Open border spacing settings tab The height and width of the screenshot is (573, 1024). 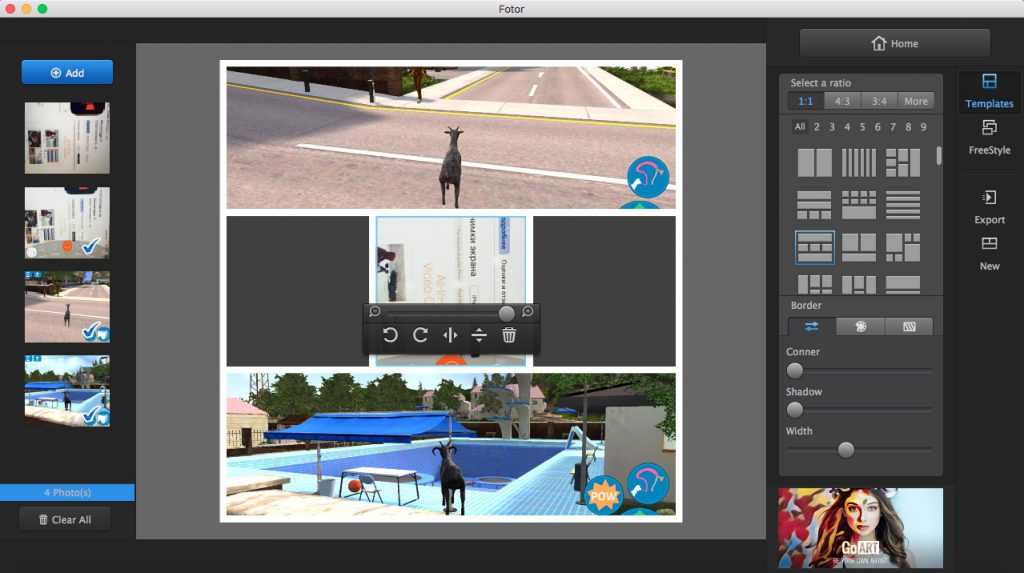pyautogui.click(x=812, y=326)
